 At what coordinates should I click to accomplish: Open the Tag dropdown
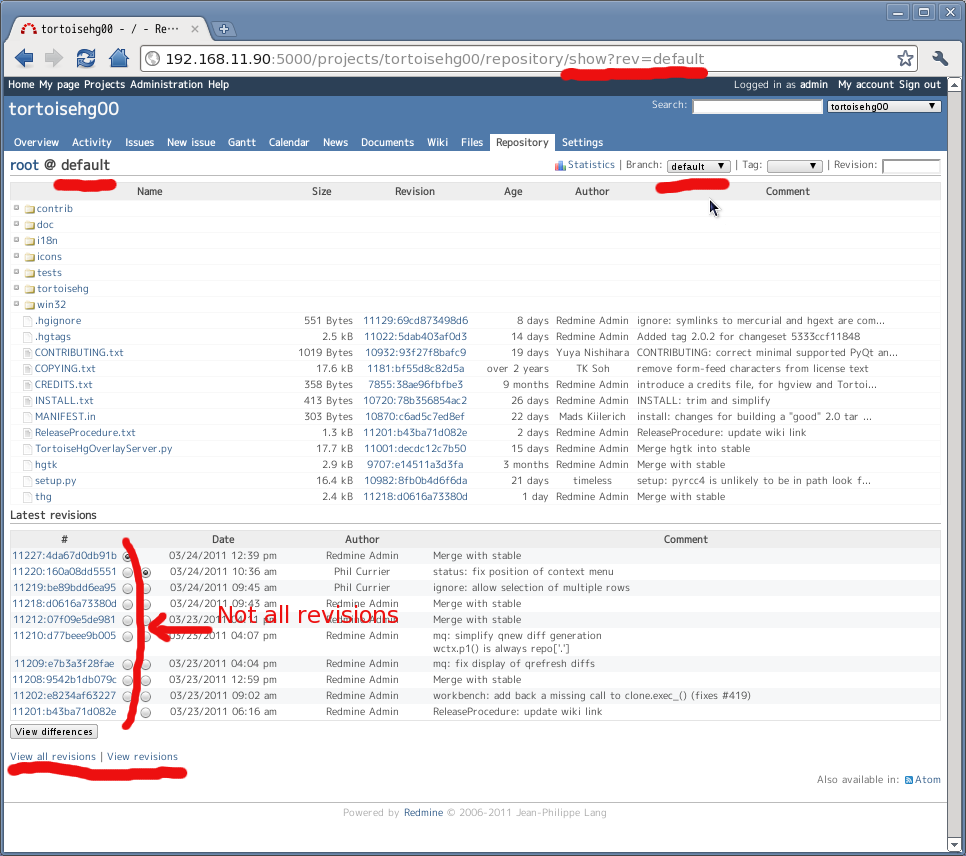[x=795, y=166]
